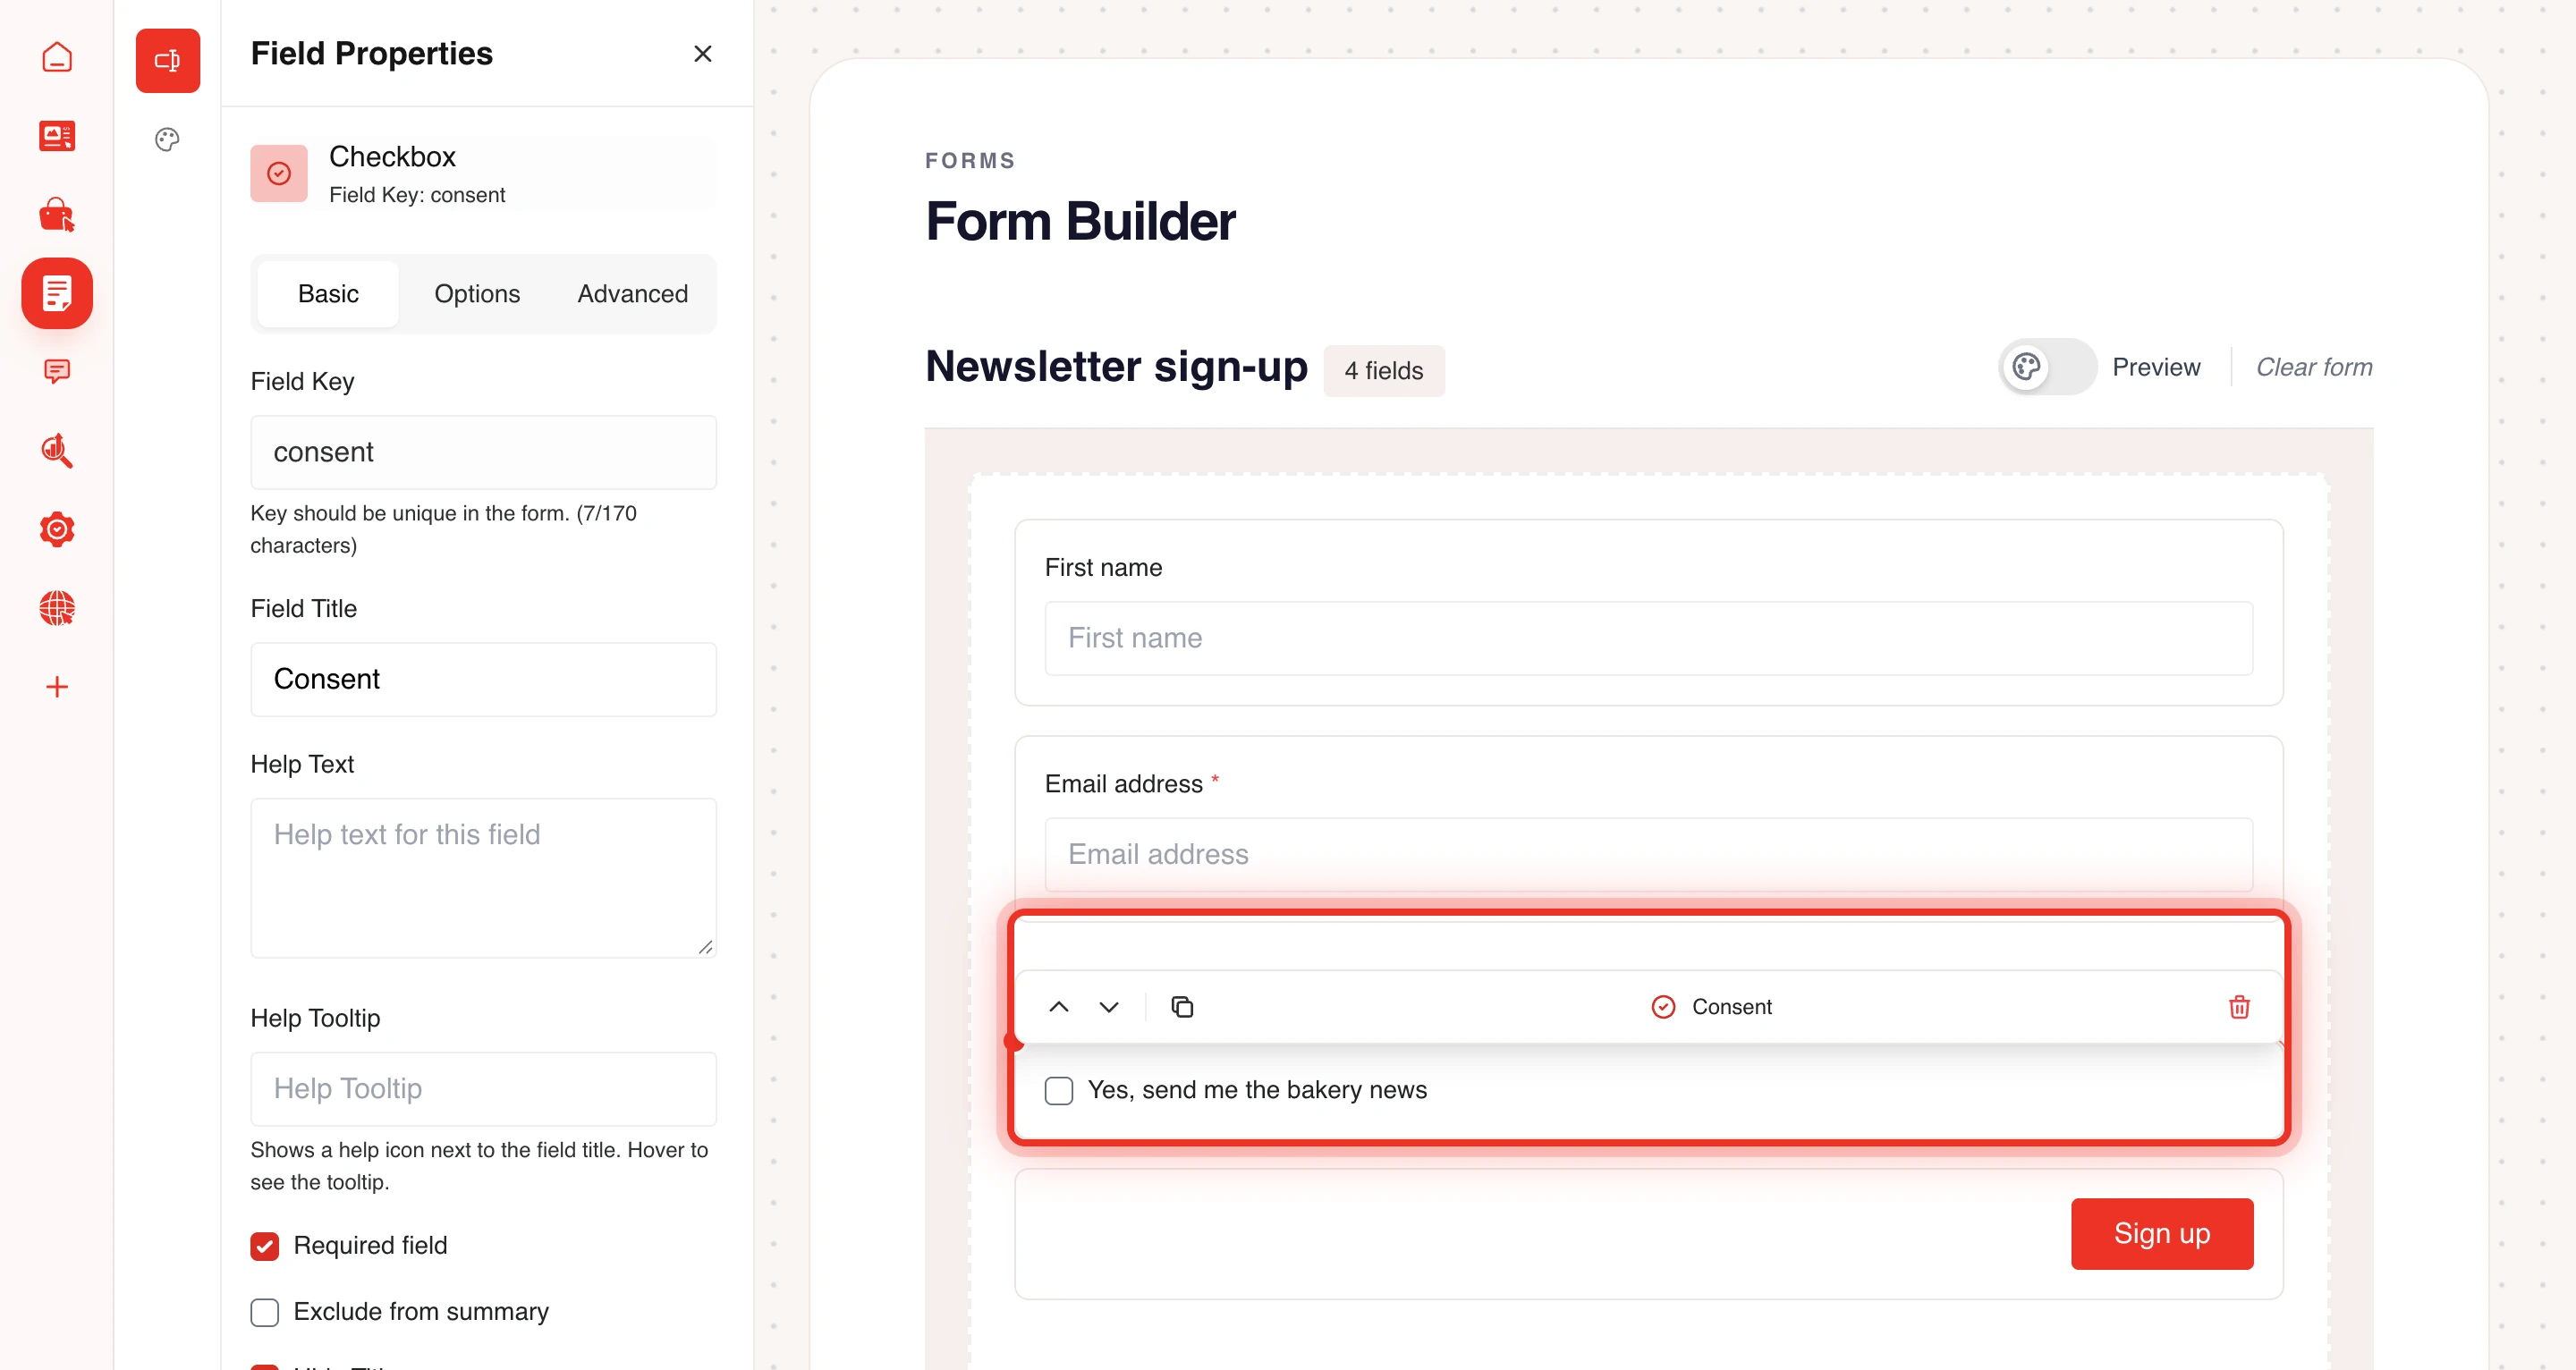Click the Checkbox field type icon
The height and width of the screenshot is (1370, 2576).
(x=279, y=174)
